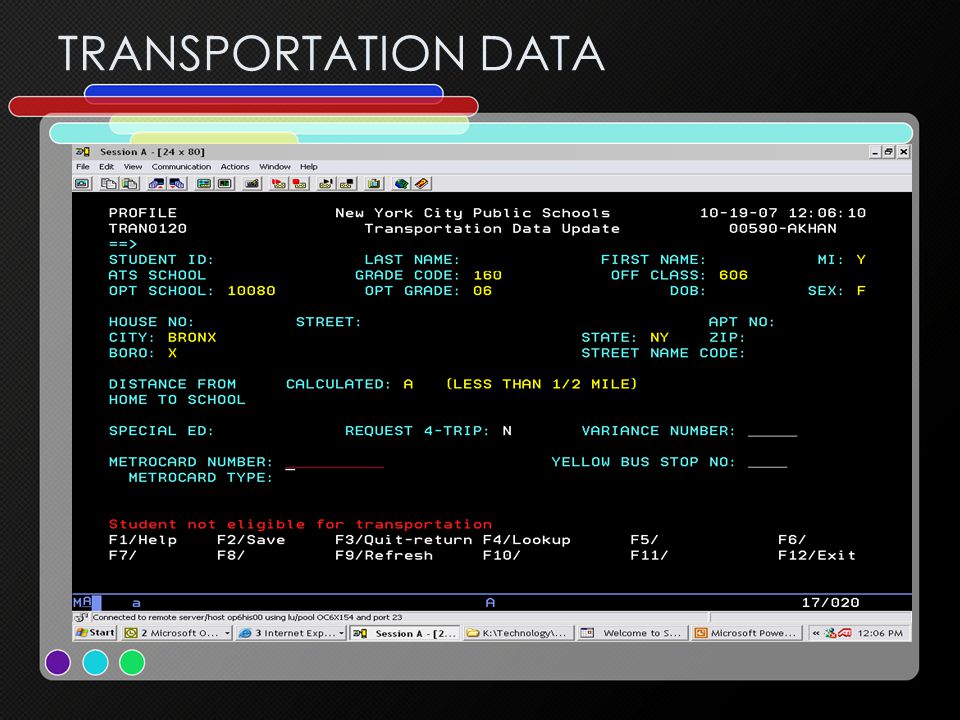Click the Copy toolbar icon

click(108, 183)
